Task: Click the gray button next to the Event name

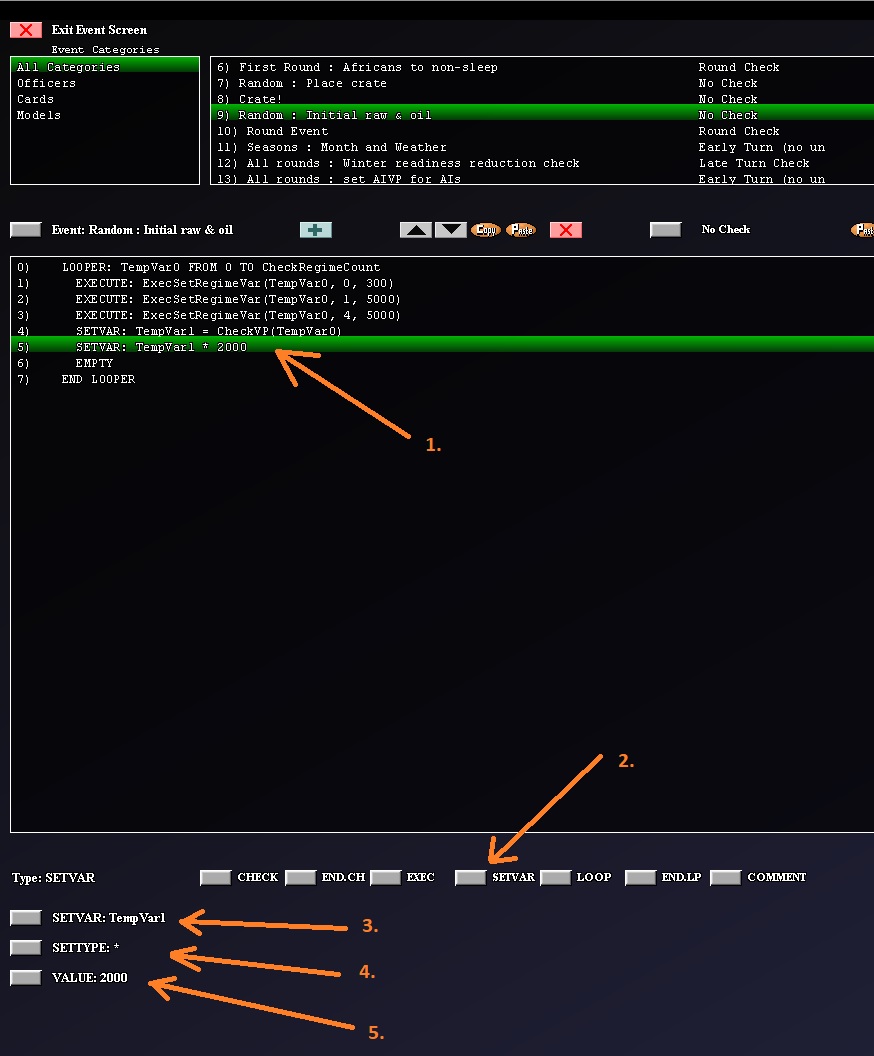Action: [x=26, y=230]
